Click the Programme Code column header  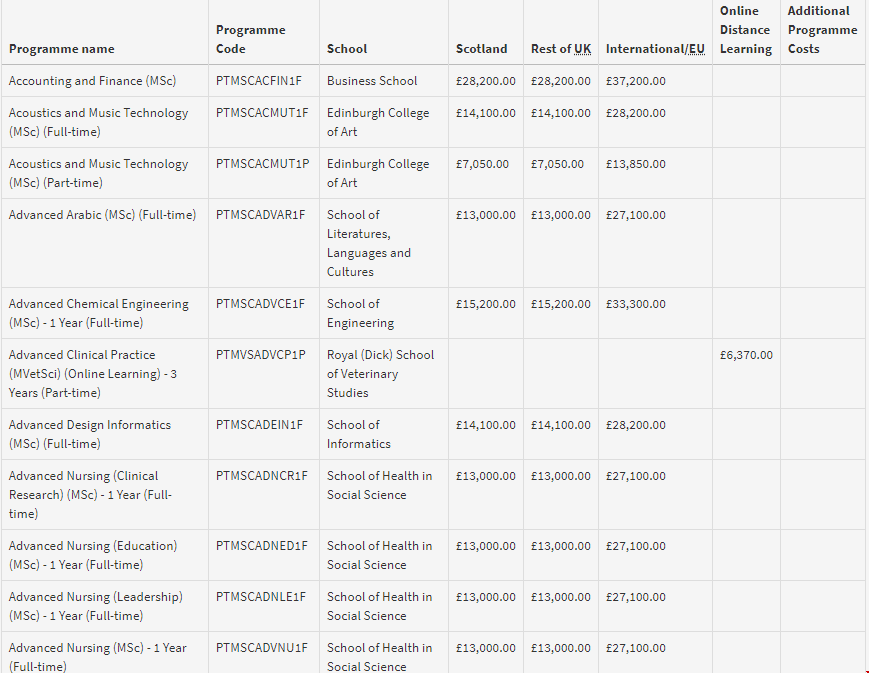point(250,39)
